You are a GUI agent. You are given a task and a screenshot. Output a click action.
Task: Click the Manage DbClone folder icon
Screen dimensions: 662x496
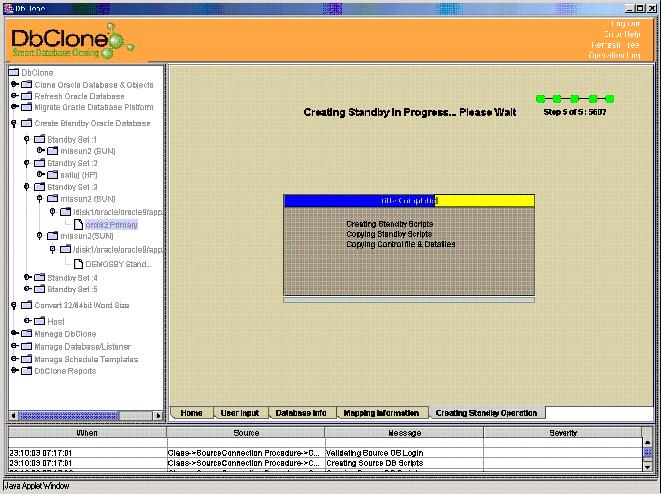[27, 333]
